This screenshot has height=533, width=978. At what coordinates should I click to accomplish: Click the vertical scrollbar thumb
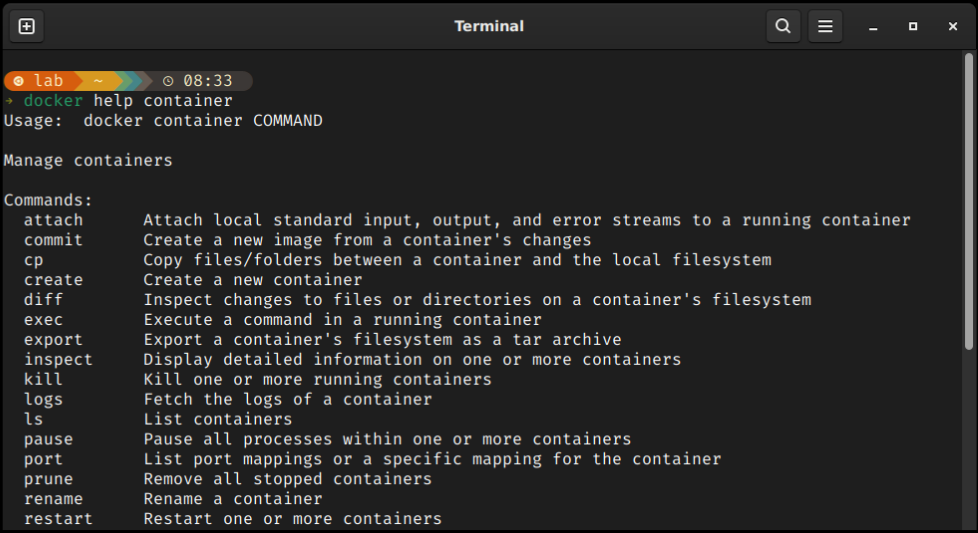(x=969, y=201)
